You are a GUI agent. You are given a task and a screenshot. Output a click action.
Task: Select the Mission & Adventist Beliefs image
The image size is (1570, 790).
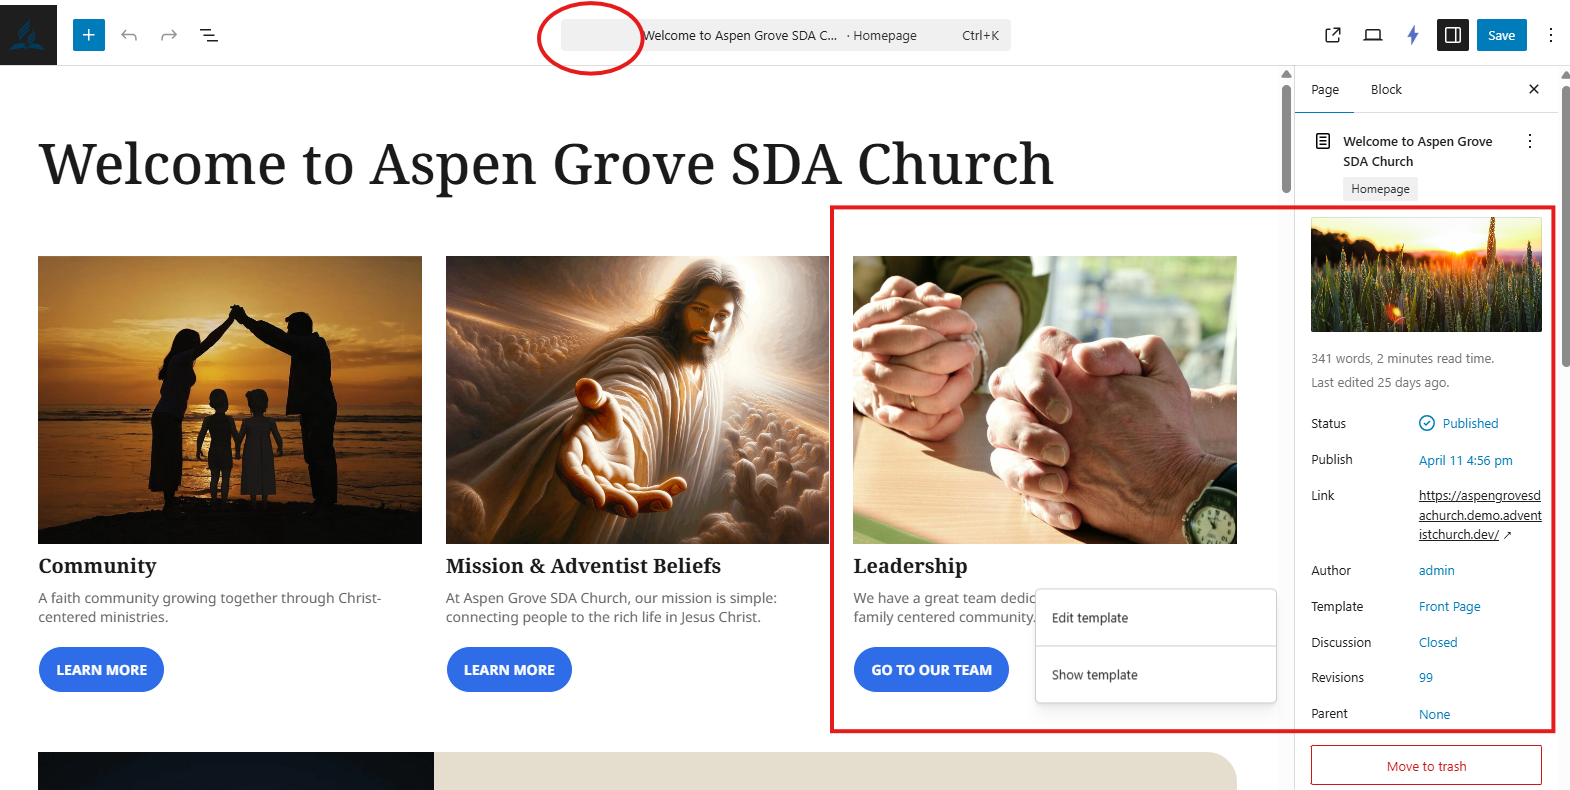[637, 400]
